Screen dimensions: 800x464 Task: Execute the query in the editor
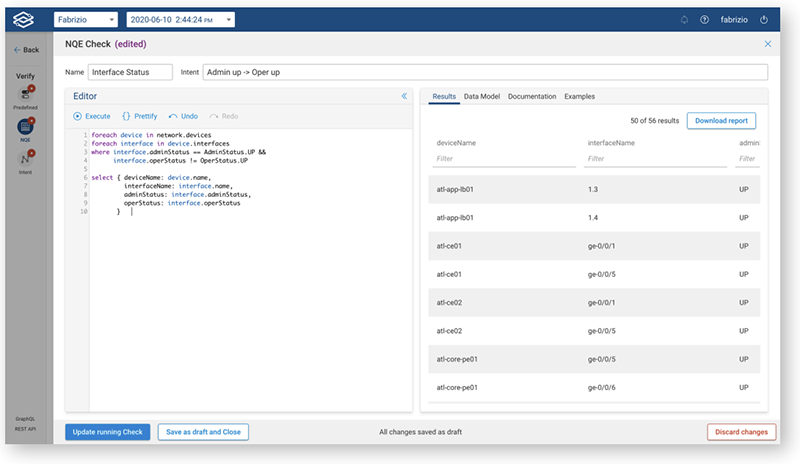point(91,116)
